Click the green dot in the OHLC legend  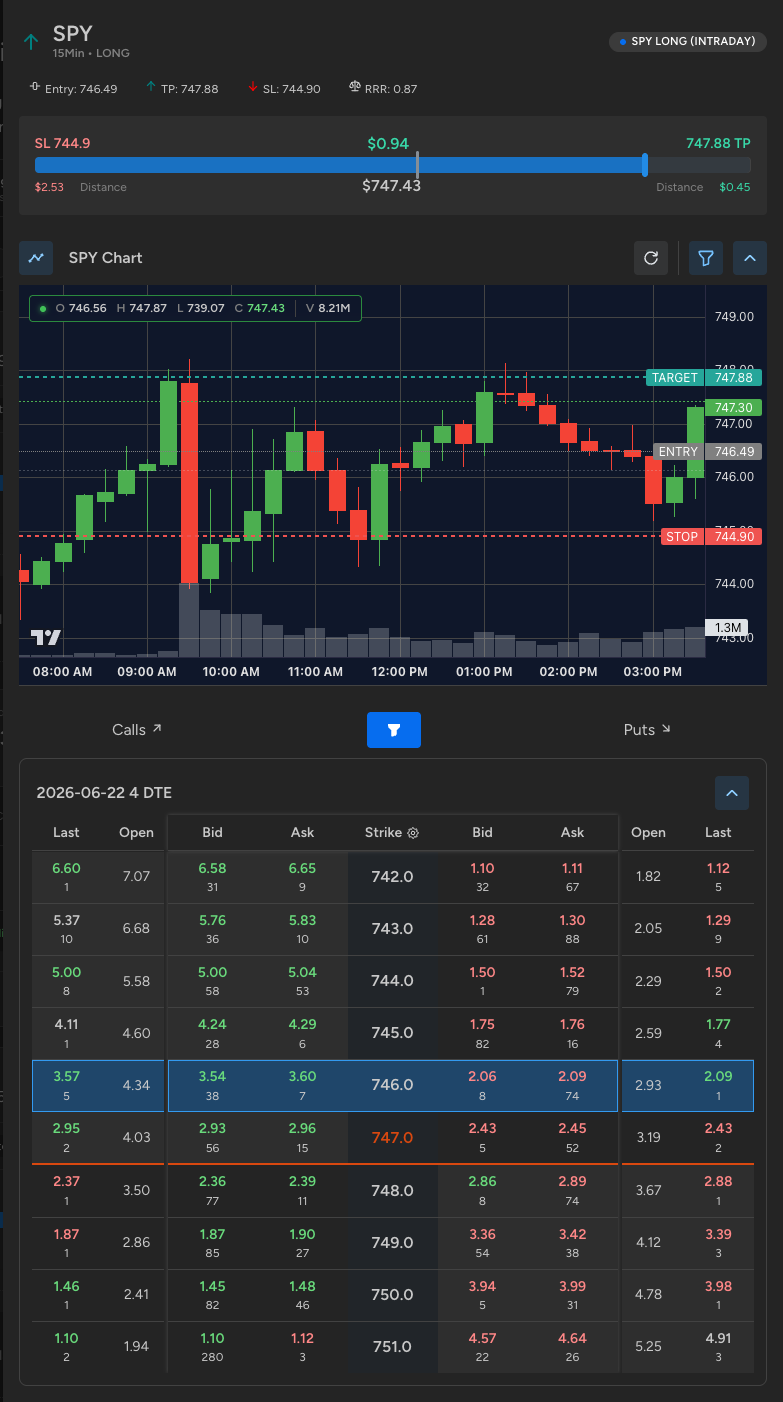[42, 309]
